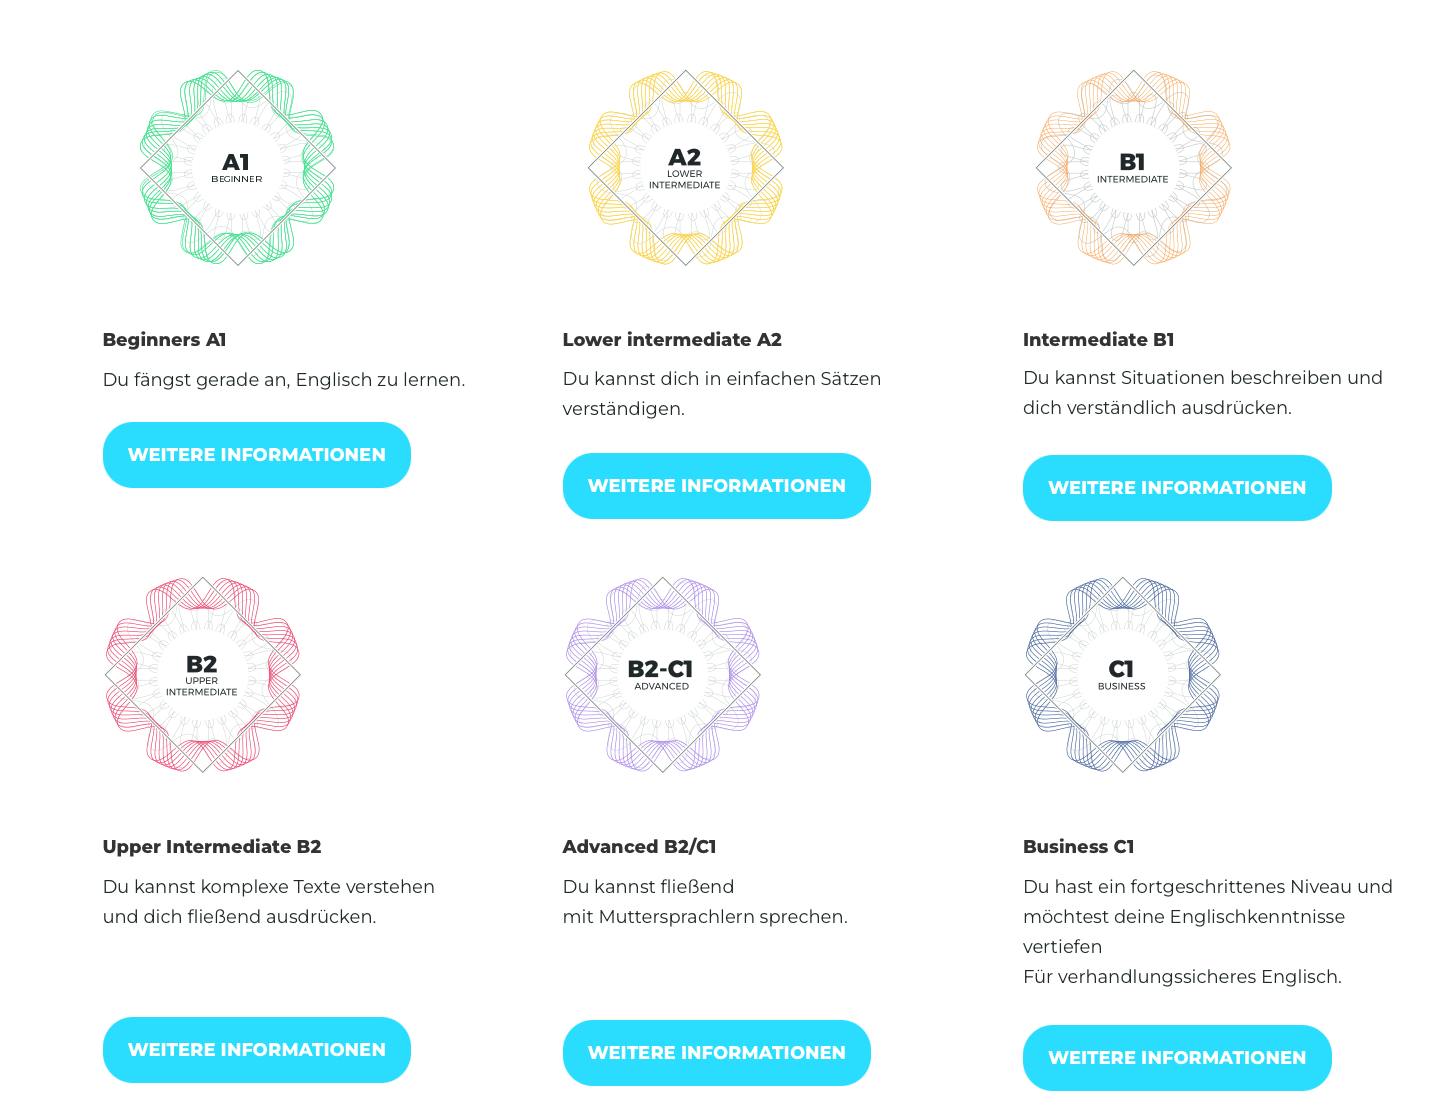Click the purple B2-C1 Advanced badge icon

662,675
